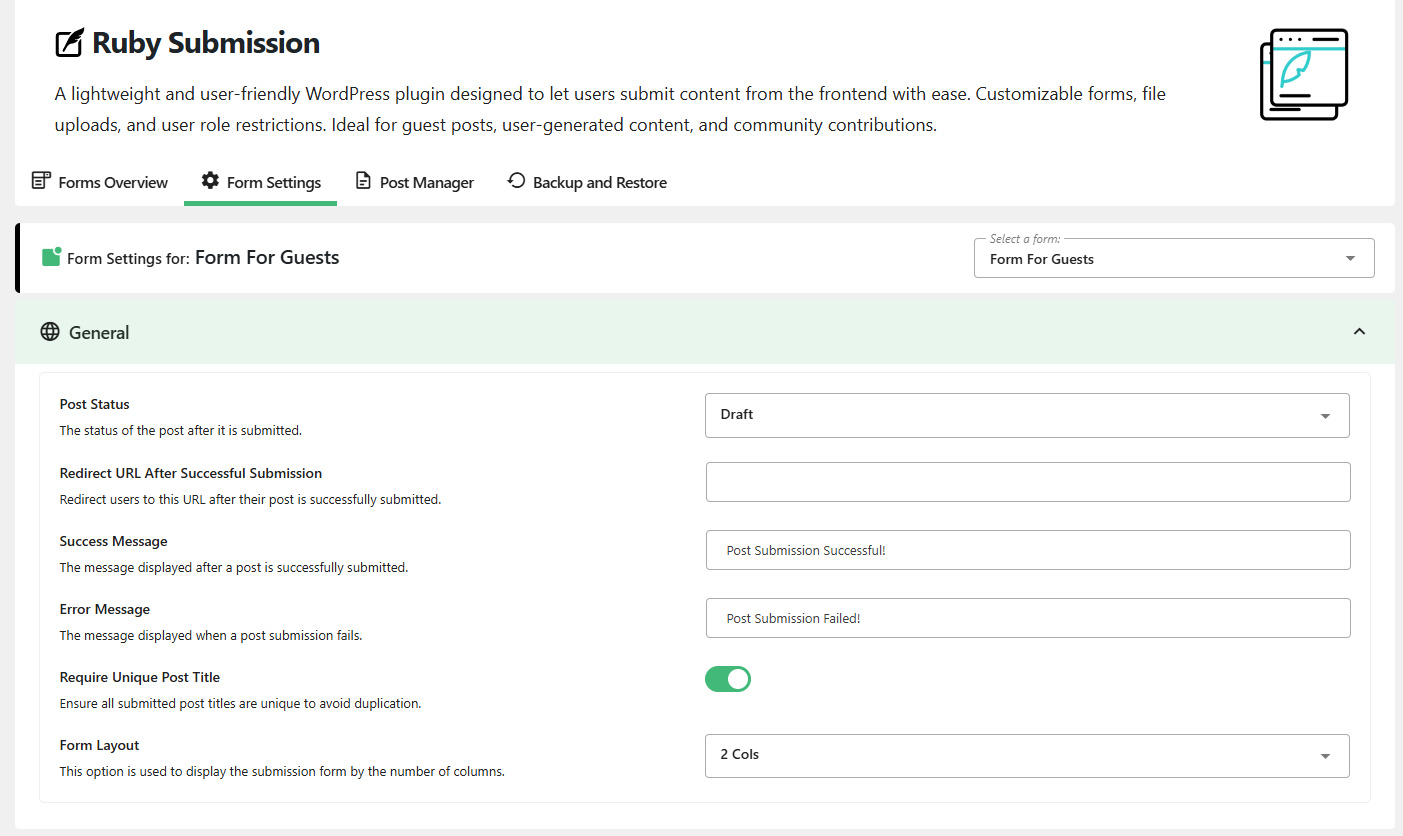Click the General section heading text
The width and height of the screenshot is (1403, 836).
click(99, 333)
